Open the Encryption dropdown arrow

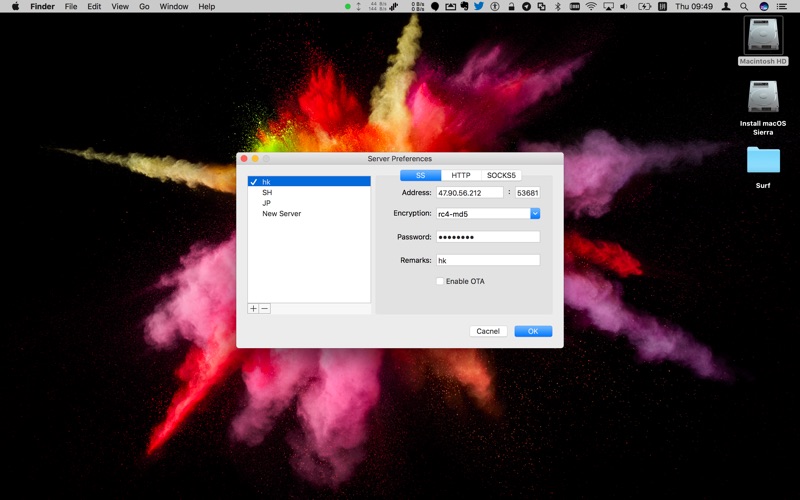(x=535, y=213)
